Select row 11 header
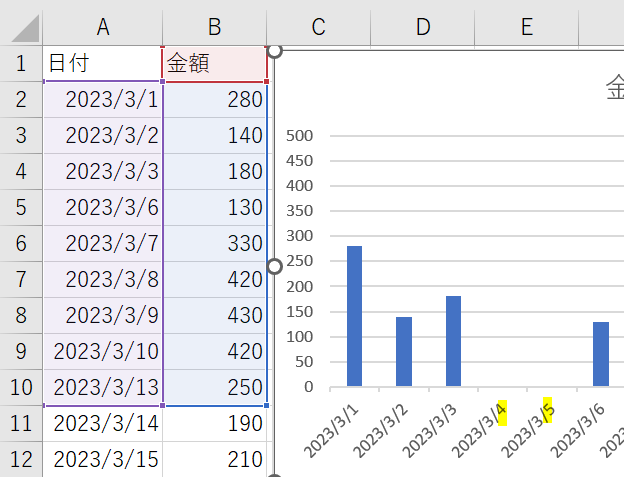 click(21, 423)
